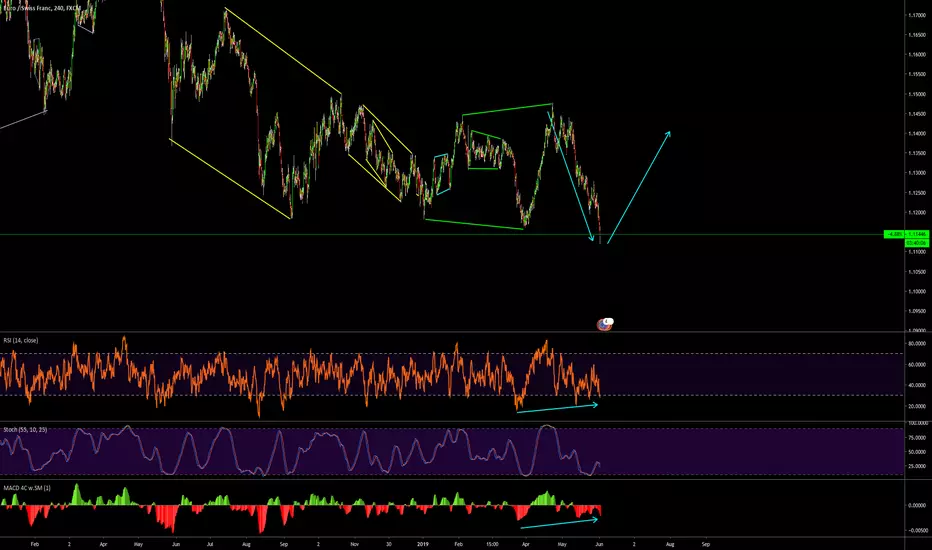
Task: Click the 80.0000 RSI scale value
Action: click(x=917, y=344)
